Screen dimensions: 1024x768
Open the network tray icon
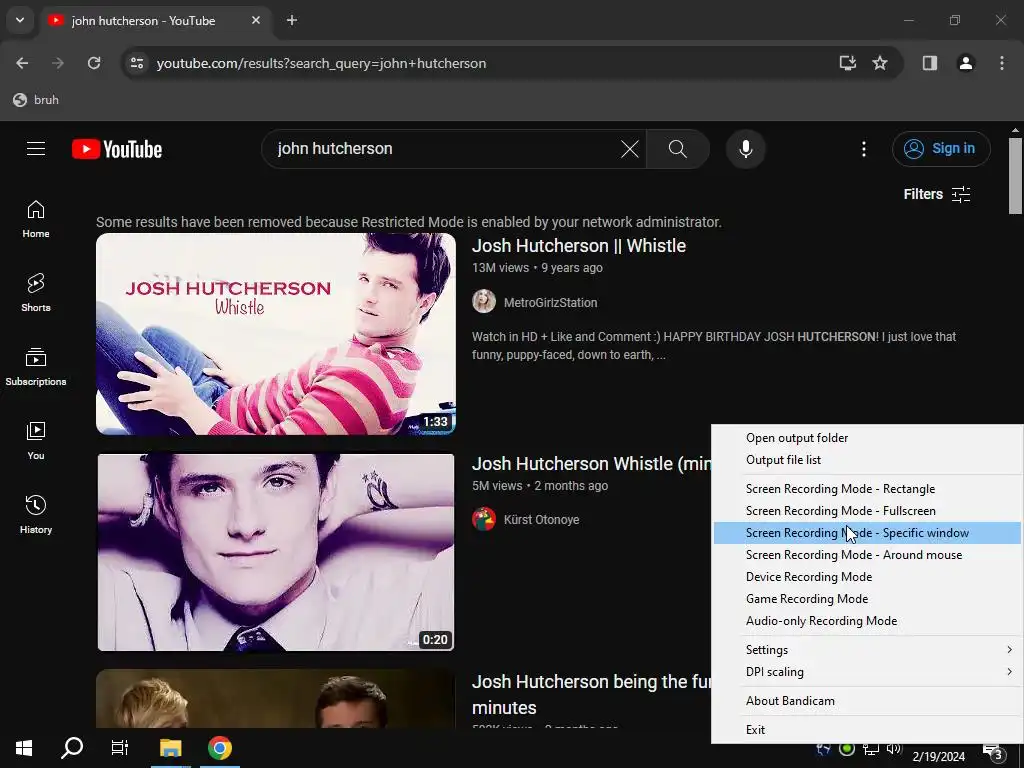click(x=871, y=749)
